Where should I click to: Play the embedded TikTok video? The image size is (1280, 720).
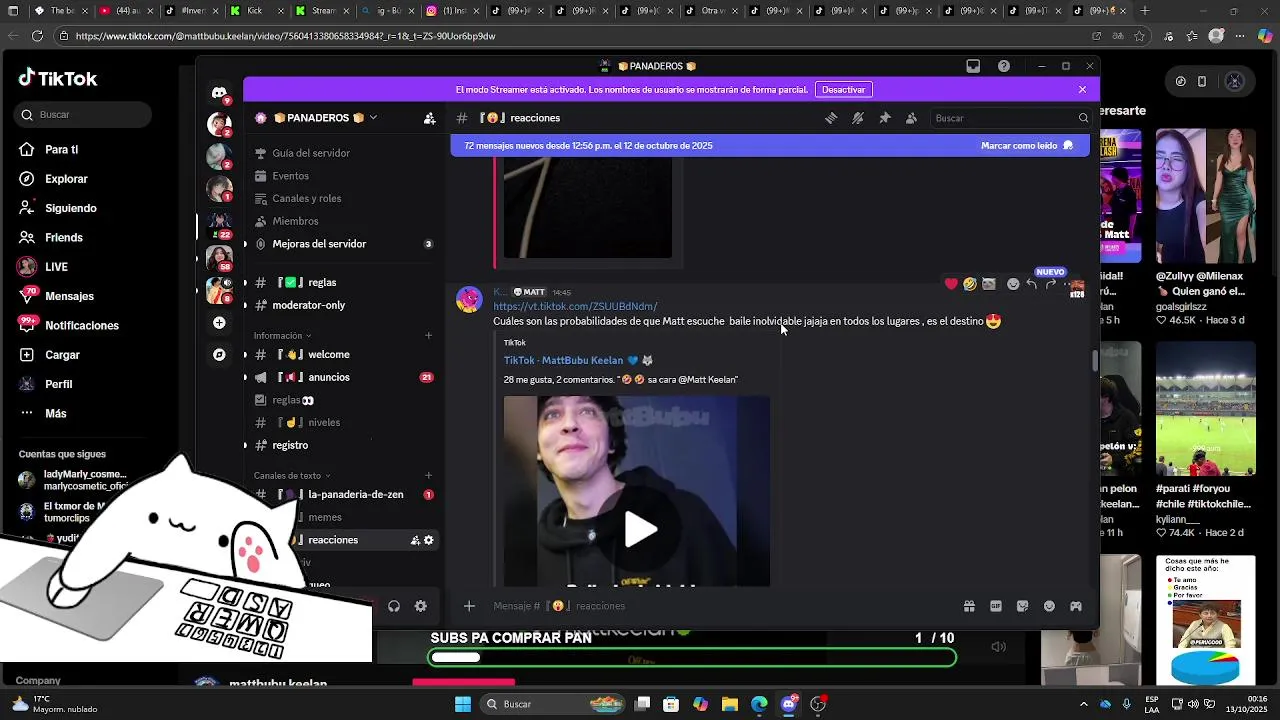point(640,530)
